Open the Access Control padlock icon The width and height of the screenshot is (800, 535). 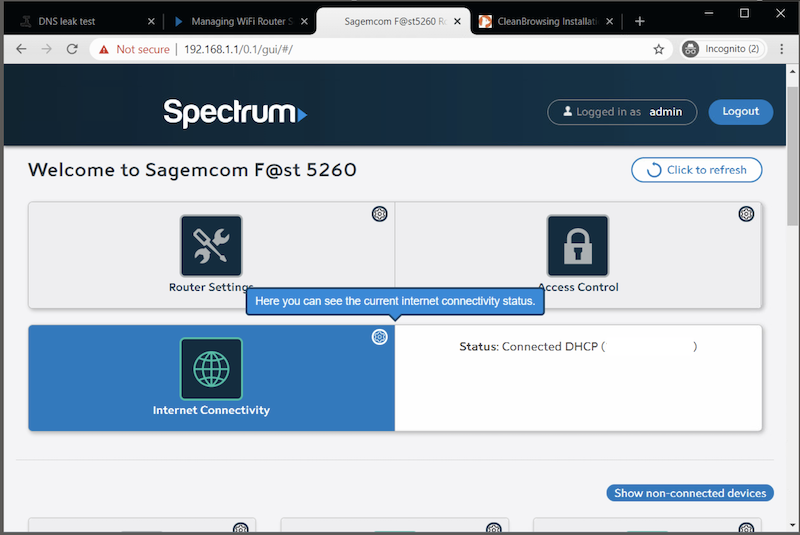click(578, 246)
